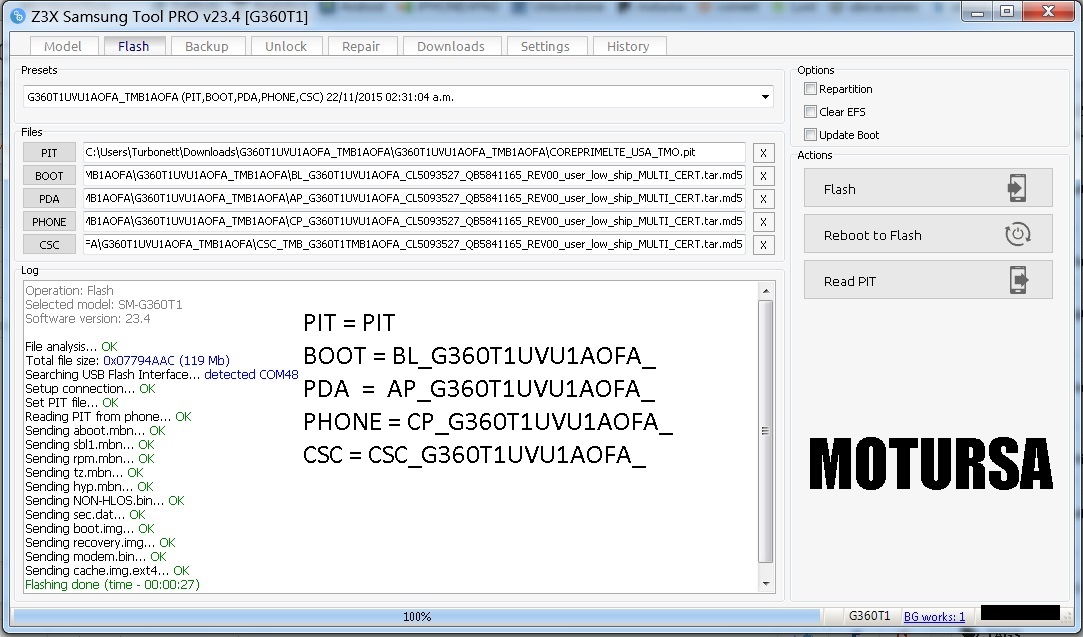Click the 'Sending cache.img.ext4... OK' log line
This screenshot has height=637, width=1083.
(x=107, y=571)
